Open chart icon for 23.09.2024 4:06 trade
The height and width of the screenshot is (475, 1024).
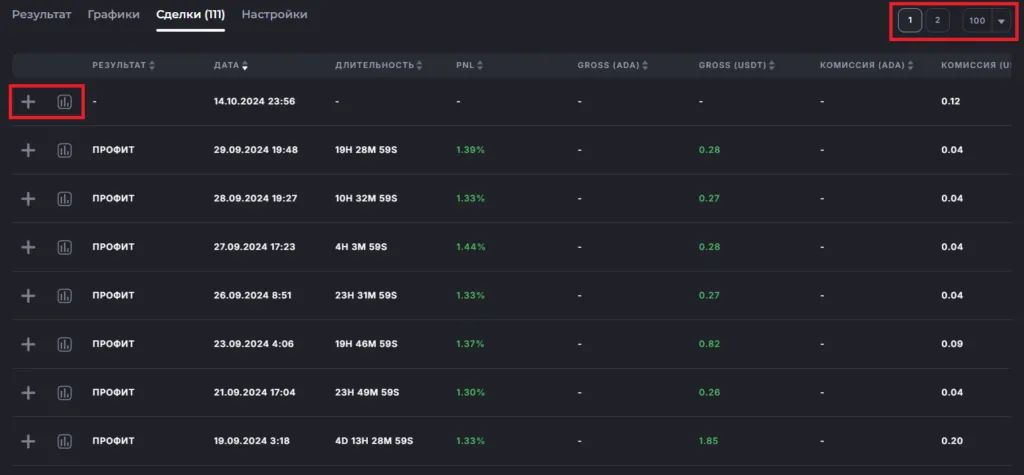pyautogui.click(x=65, y=344)
